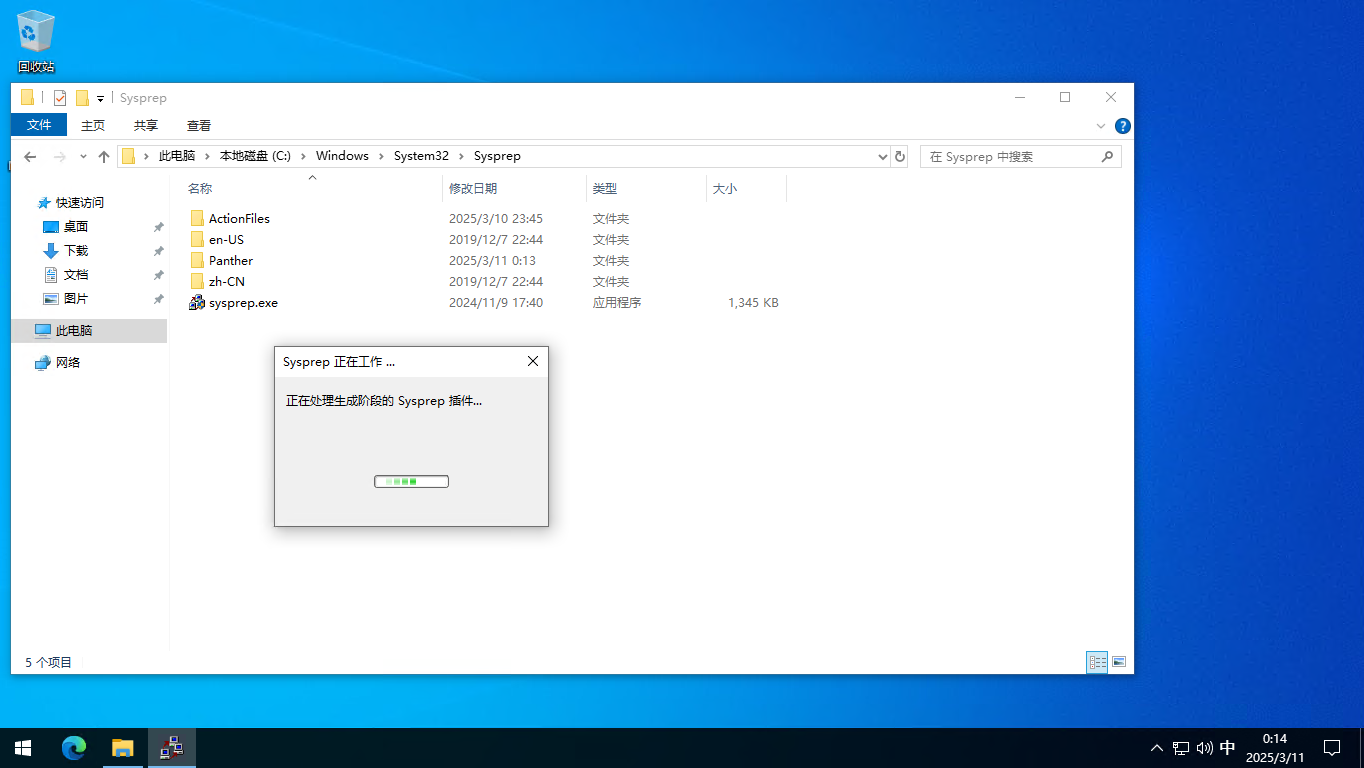Open the address bar history dropdown
1364x768 pixels.
point(883,157)
